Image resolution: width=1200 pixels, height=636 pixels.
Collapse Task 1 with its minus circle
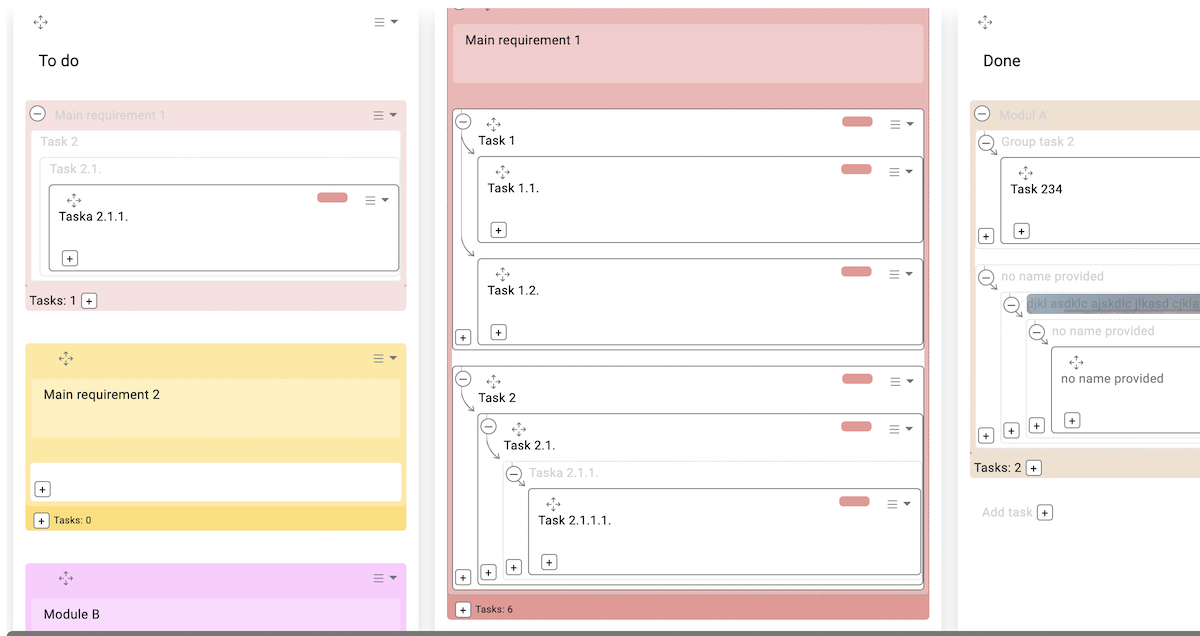(463, 121)
